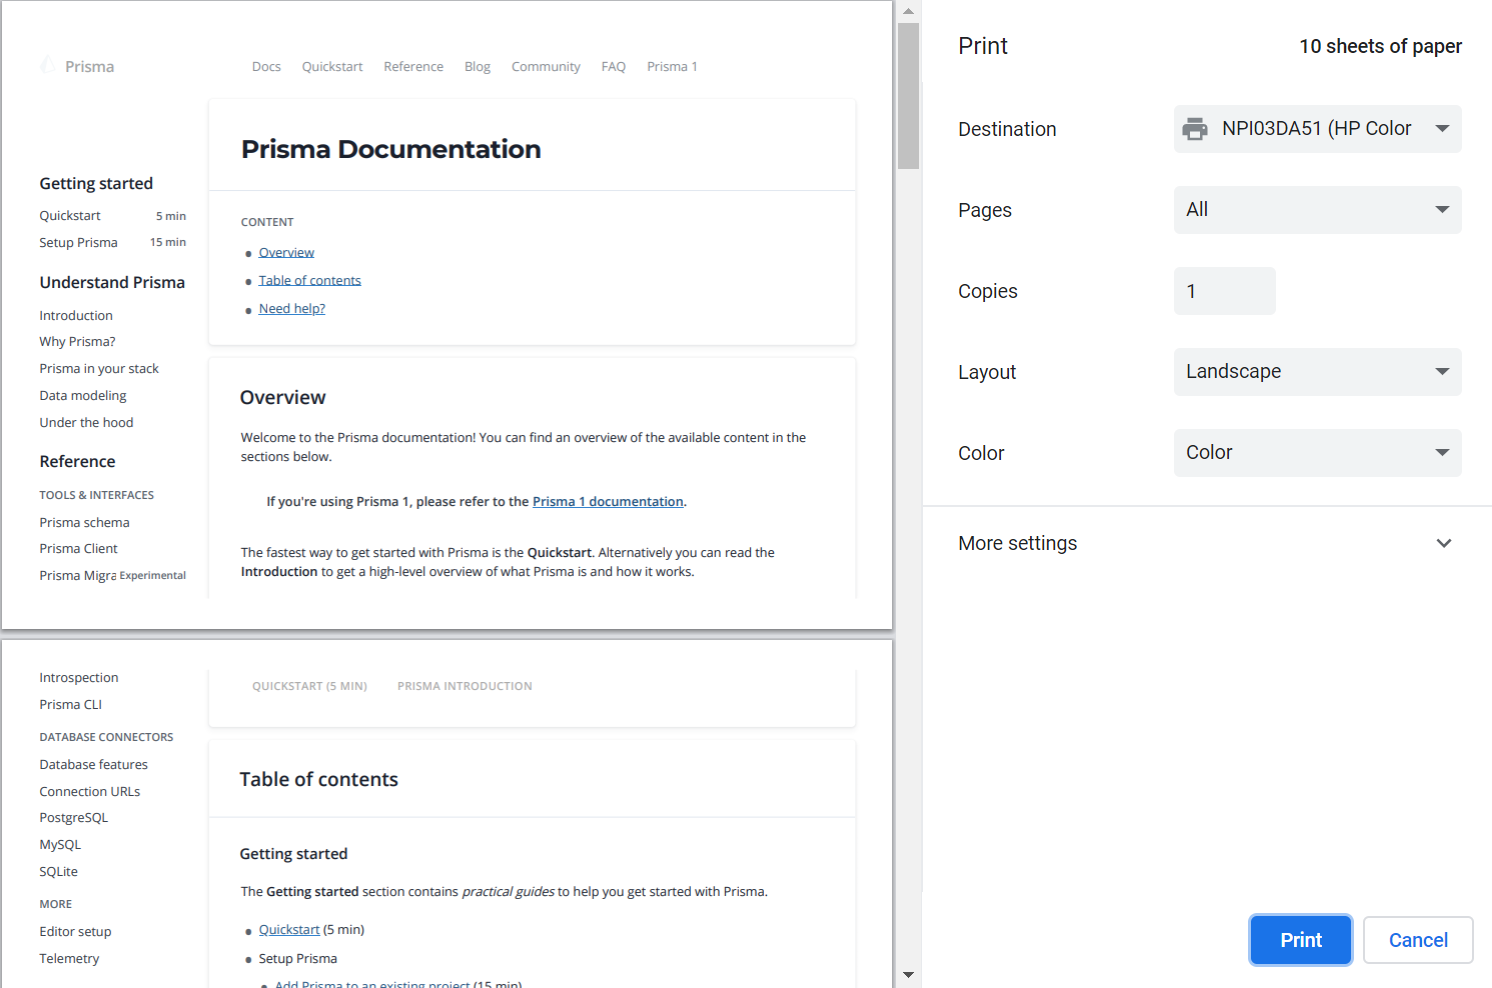This screenshot has width=1492, height=988.
Task: Follow the Prisma 1 documentation link
Action: pos(607,501)
